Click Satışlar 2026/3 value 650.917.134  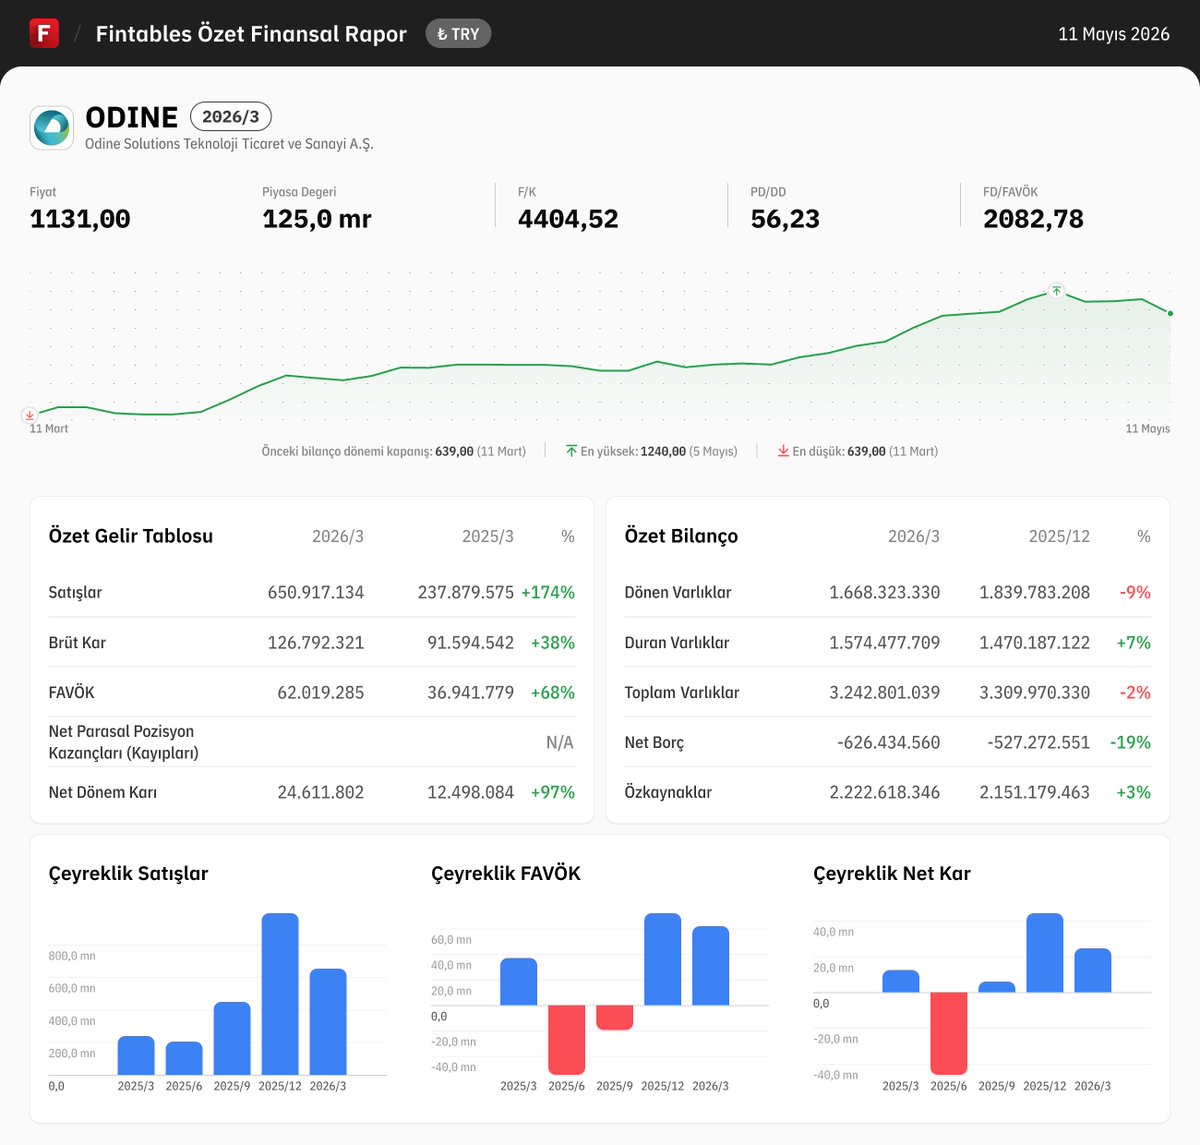316,592
